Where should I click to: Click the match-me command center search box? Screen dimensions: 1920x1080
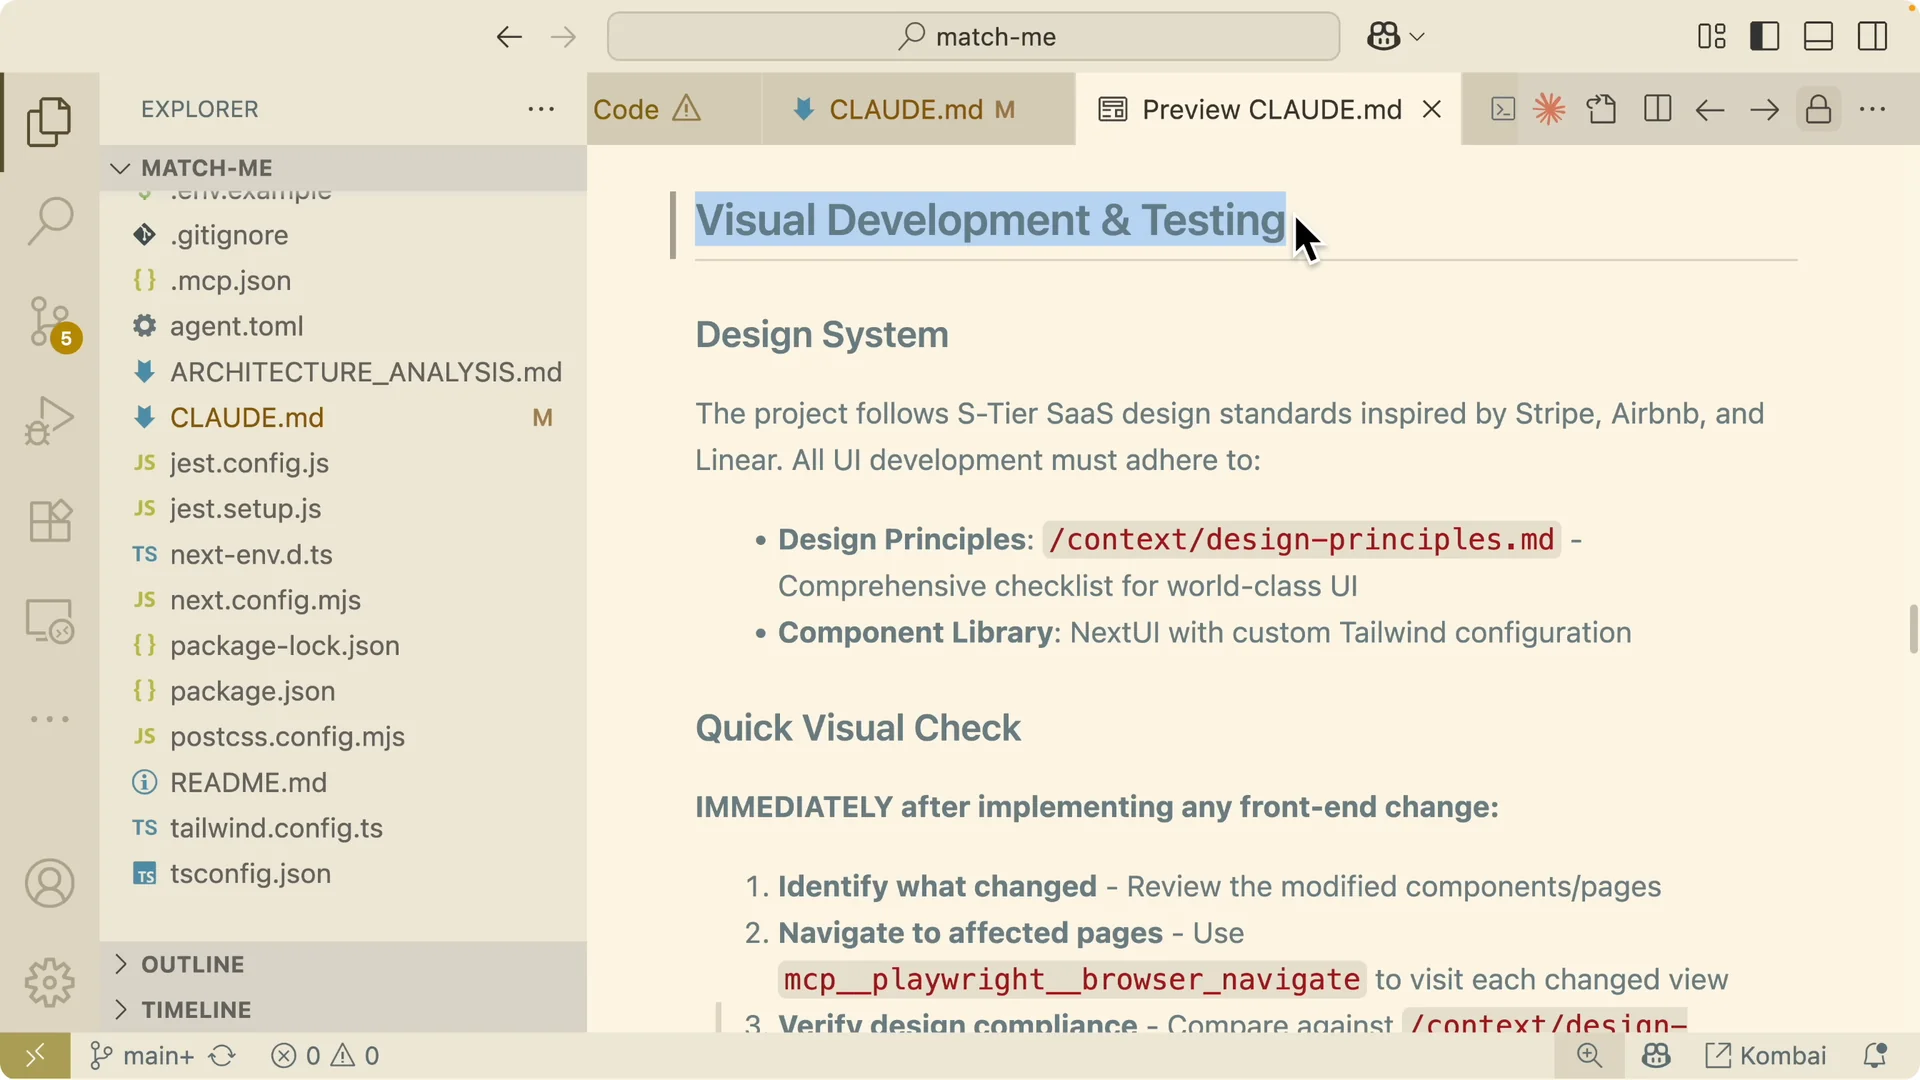click(973, 37)
